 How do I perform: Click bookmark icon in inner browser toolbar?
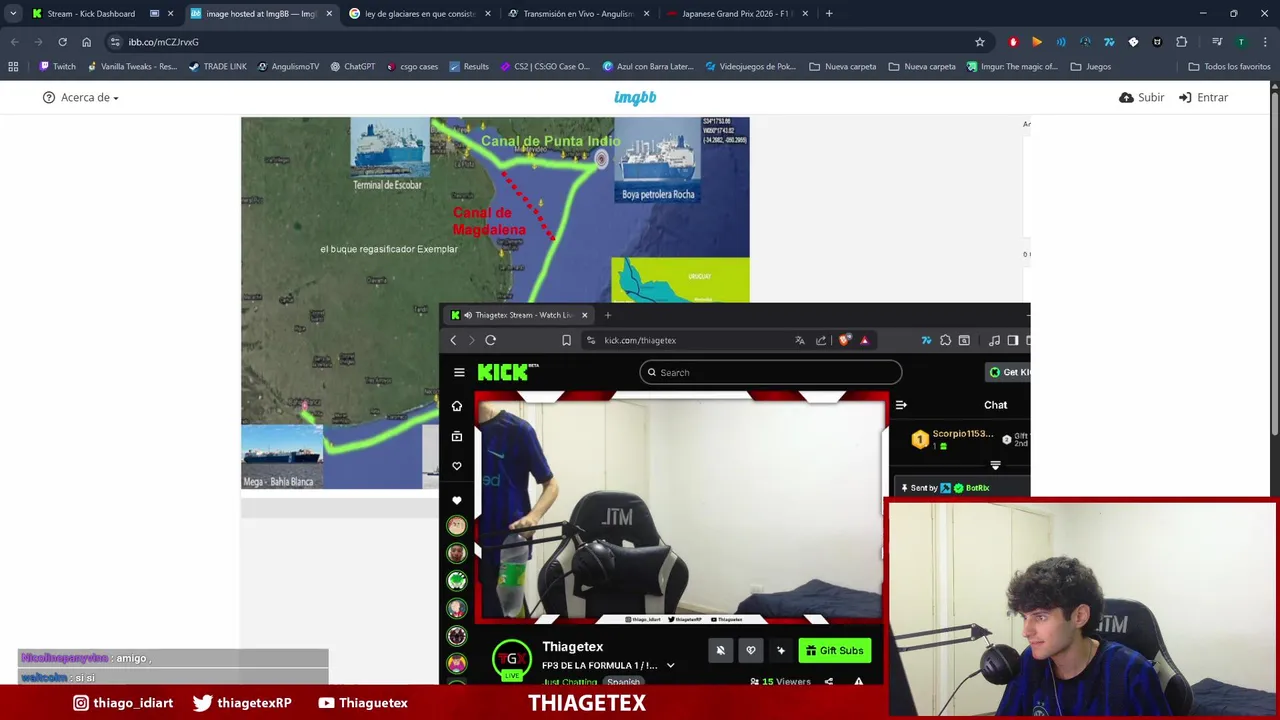(x=566, y=340)
